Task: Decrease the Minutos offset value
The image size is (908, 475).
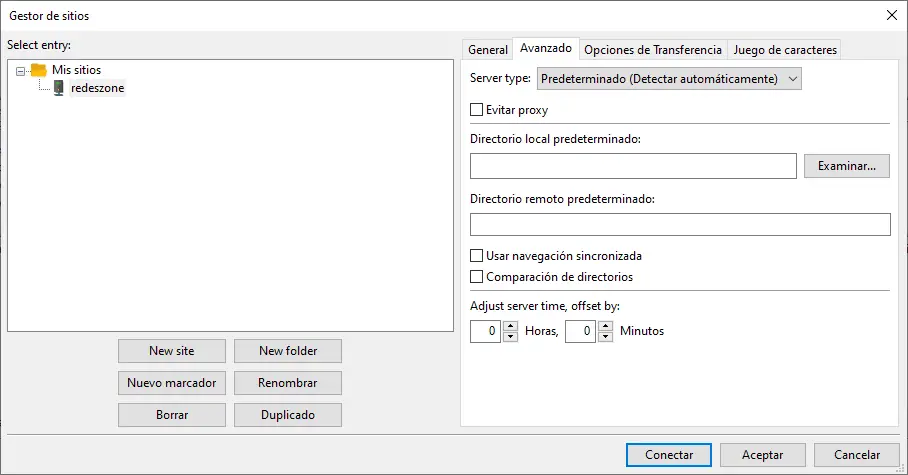Action: 605,337
